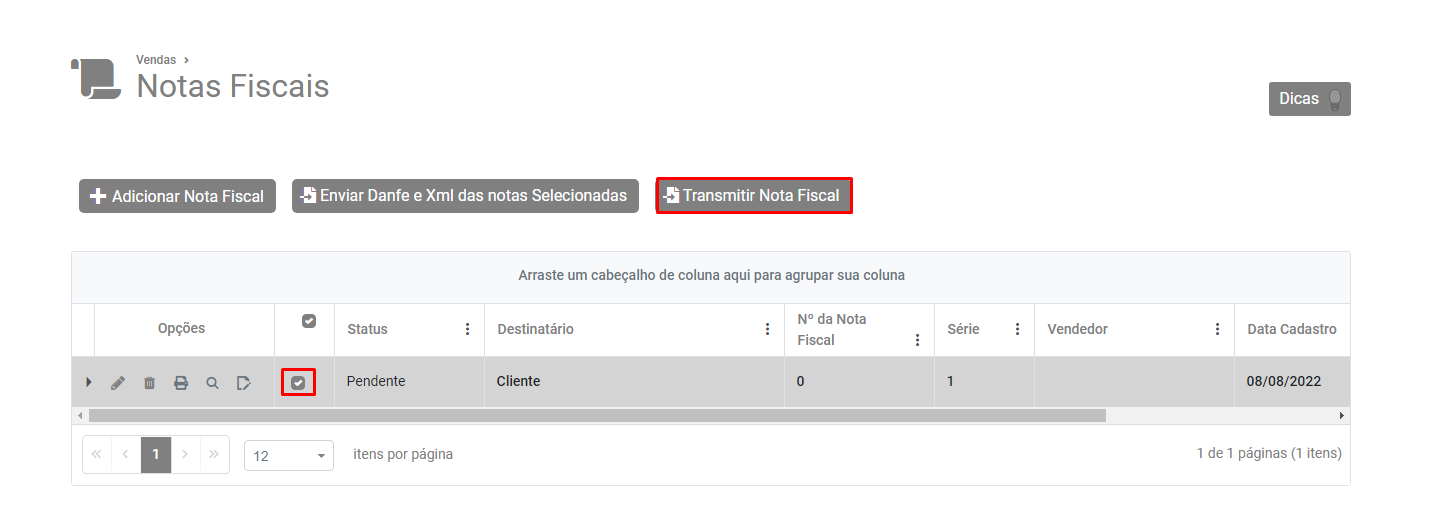
Task: Open the Vendedor column menu
Action: (x=1217, y=329)
